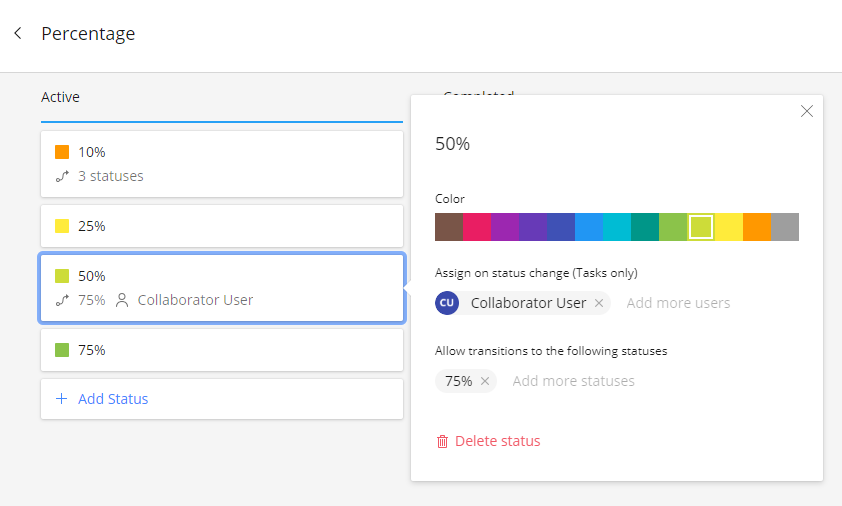Edit the 50% status name title
The image size is (842, 506).
(453, 144)
